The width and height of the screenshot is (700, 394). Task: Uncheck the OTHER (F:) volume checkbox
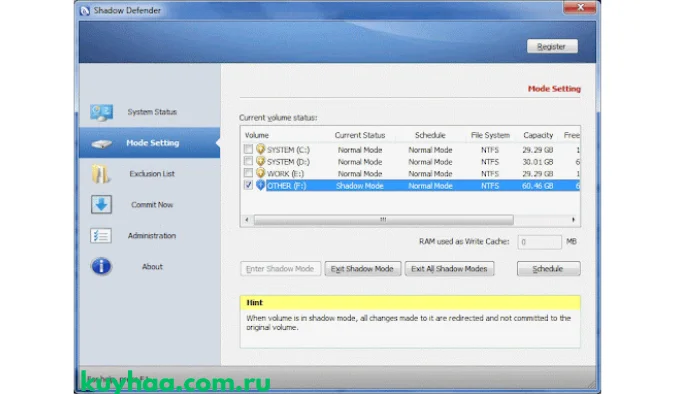[248, 185]
